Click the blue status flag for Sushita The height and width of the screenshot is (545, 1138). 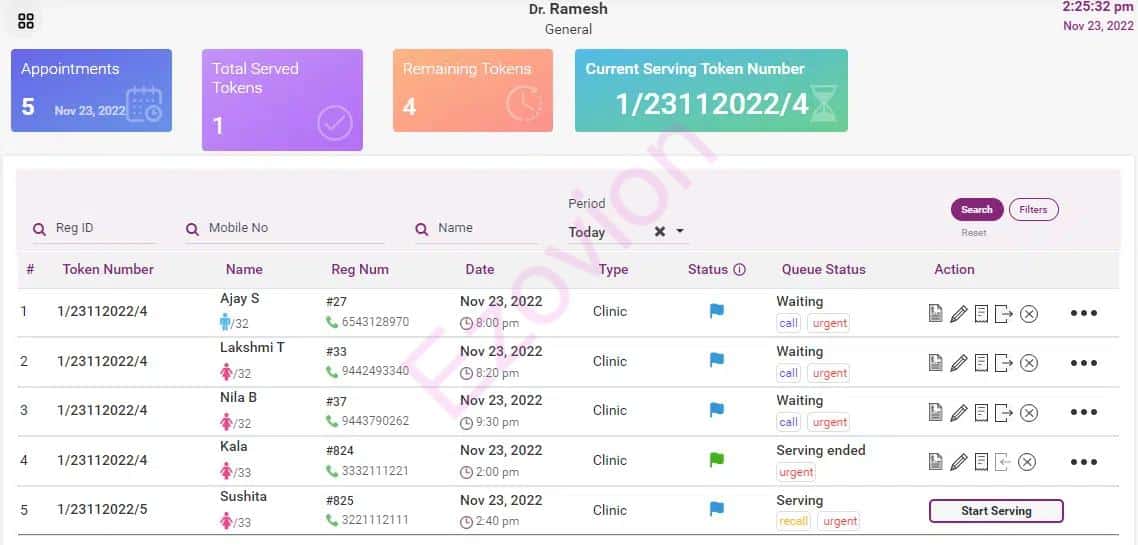pyautogui.click(x=716, y=510)
